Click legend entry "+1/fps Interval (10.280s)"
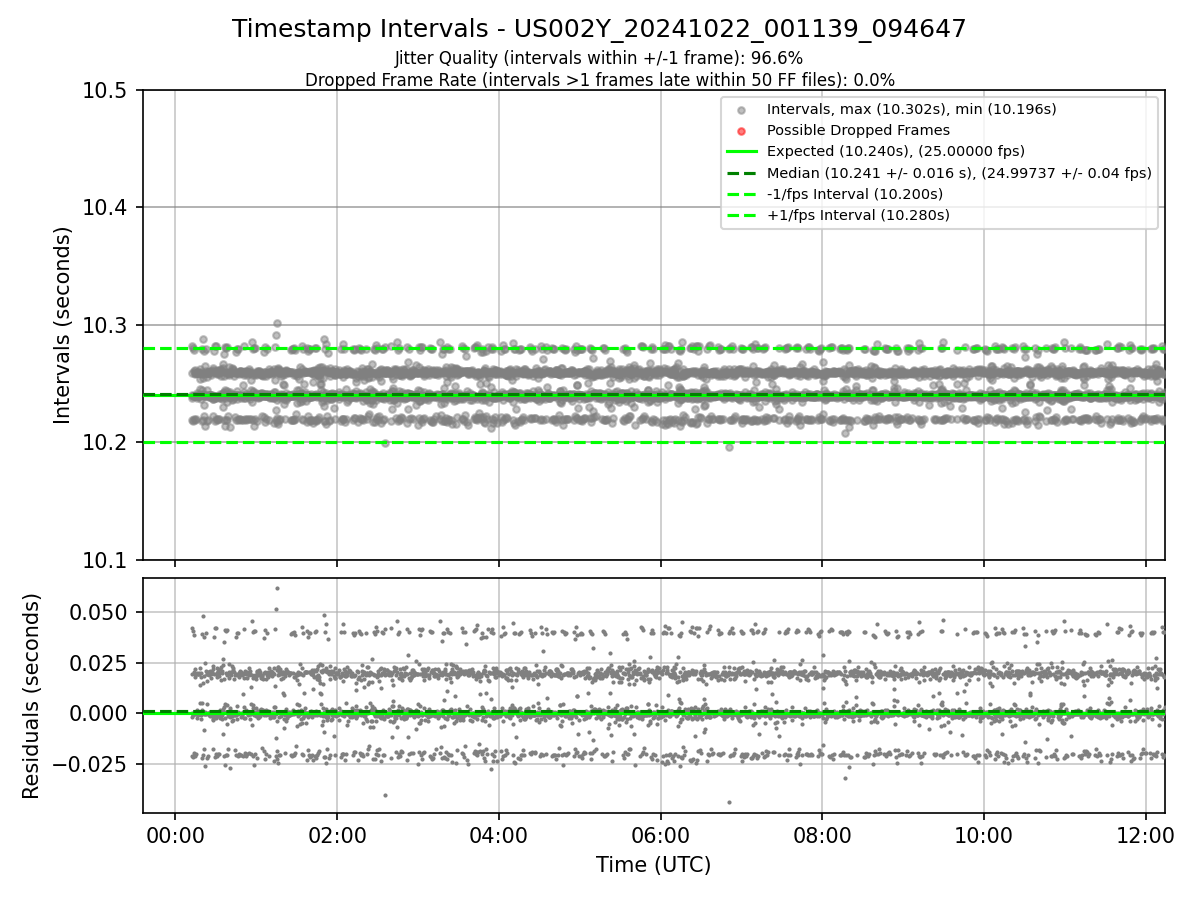Image resolution: width=1200 pixels, height=900 pixels. (x=858, y=214)
